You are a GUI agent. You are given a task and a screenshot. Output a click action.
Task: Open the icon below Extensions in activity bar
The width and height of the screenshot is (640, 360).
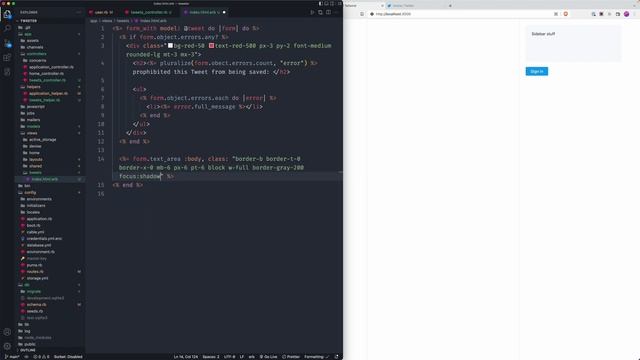[7, 72]
